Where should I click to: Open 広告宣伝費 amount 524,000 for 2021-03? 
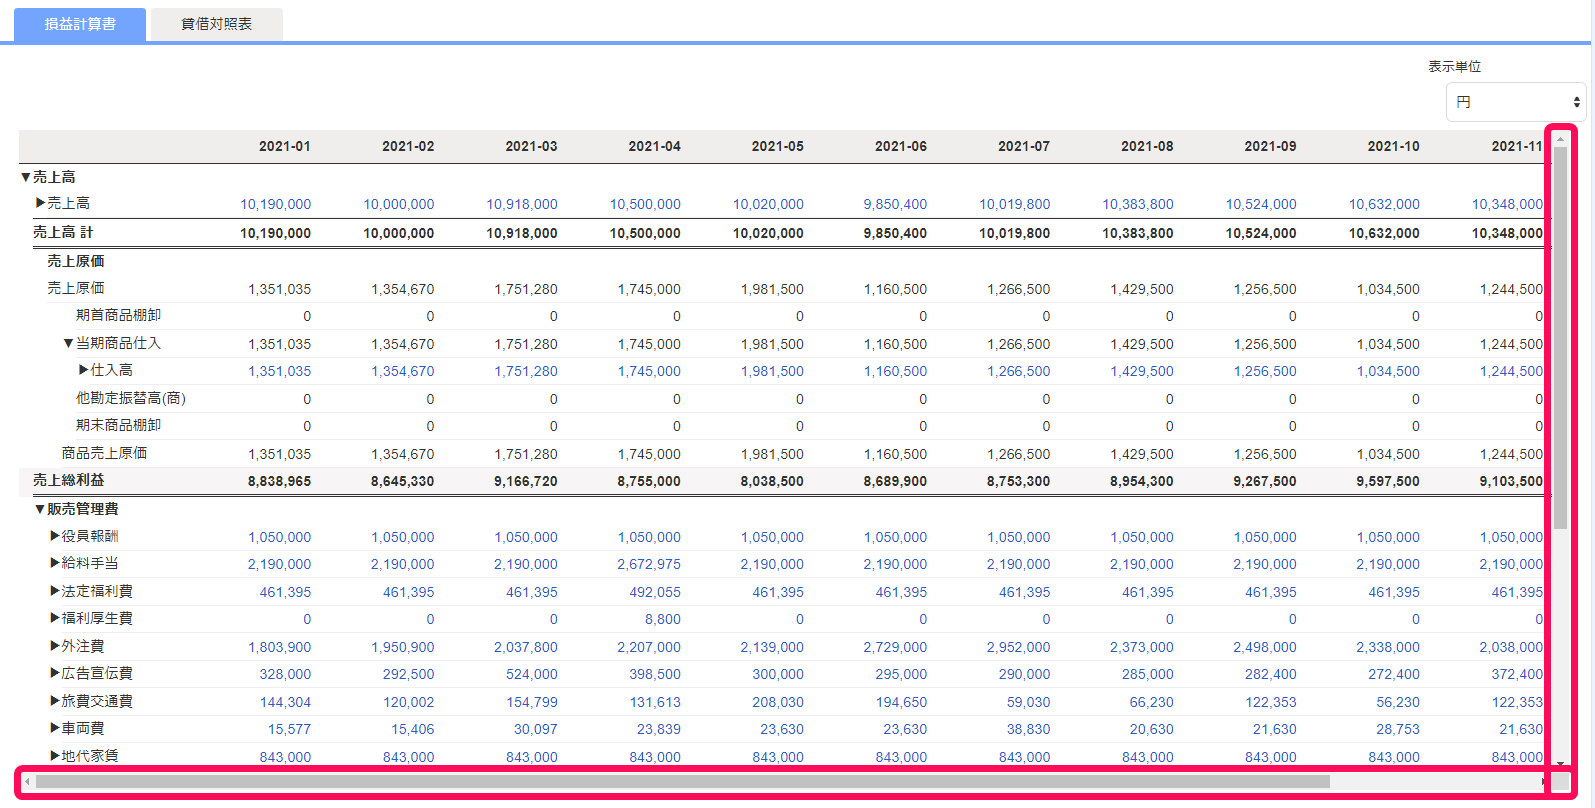[532, 674]
